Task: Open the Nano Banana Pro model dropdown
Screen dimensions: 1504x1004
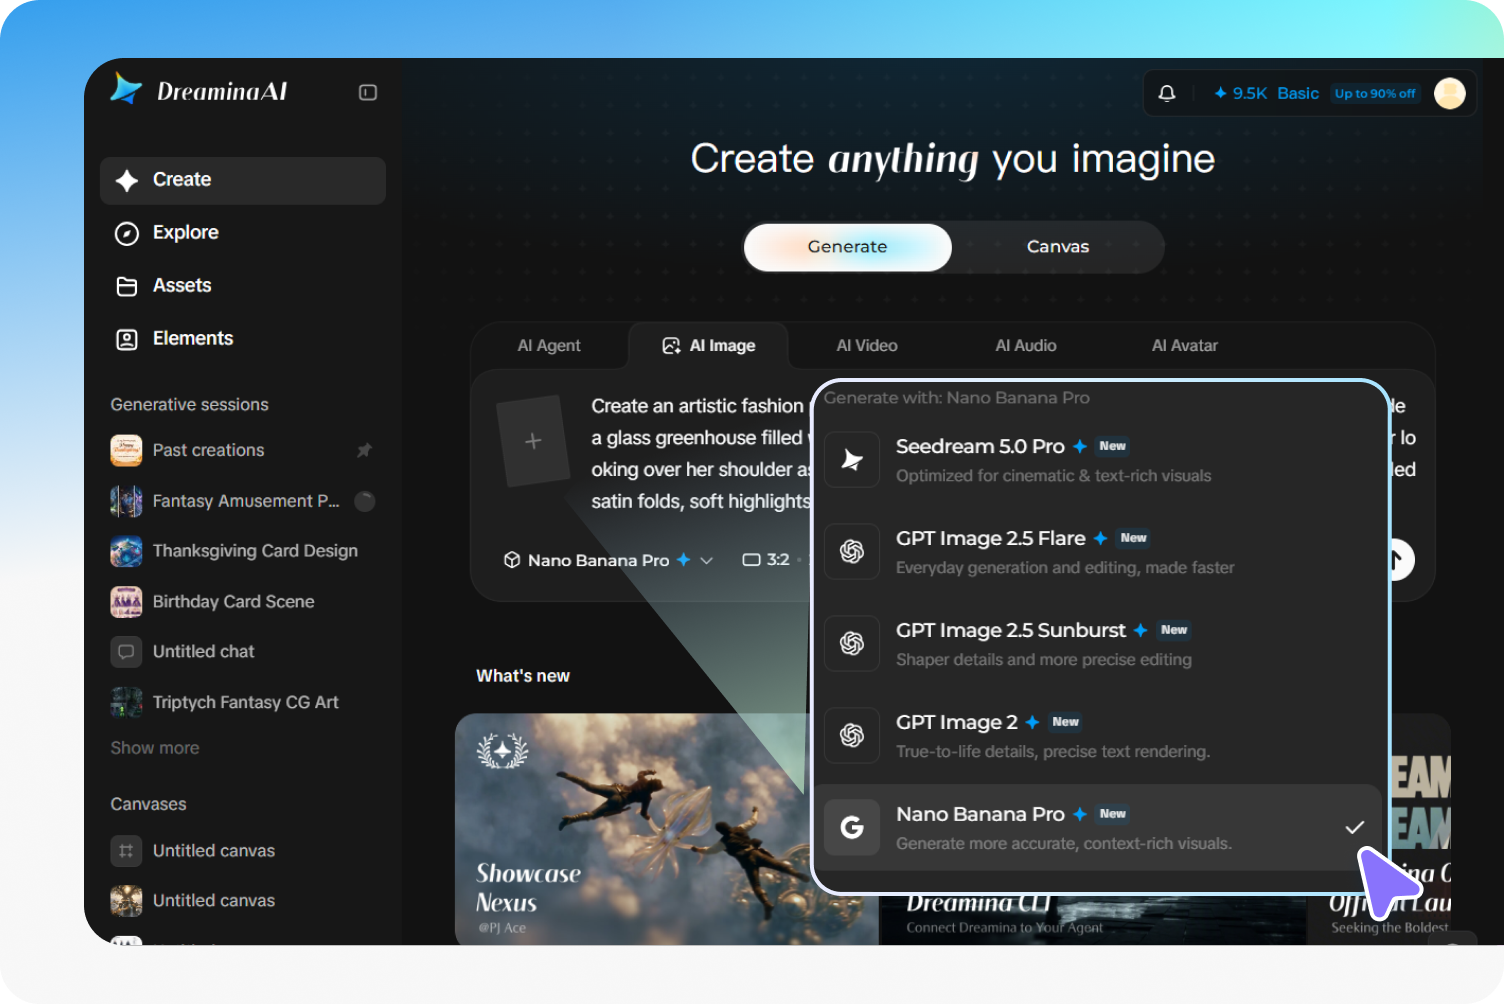Action: [x=608, y=560]
